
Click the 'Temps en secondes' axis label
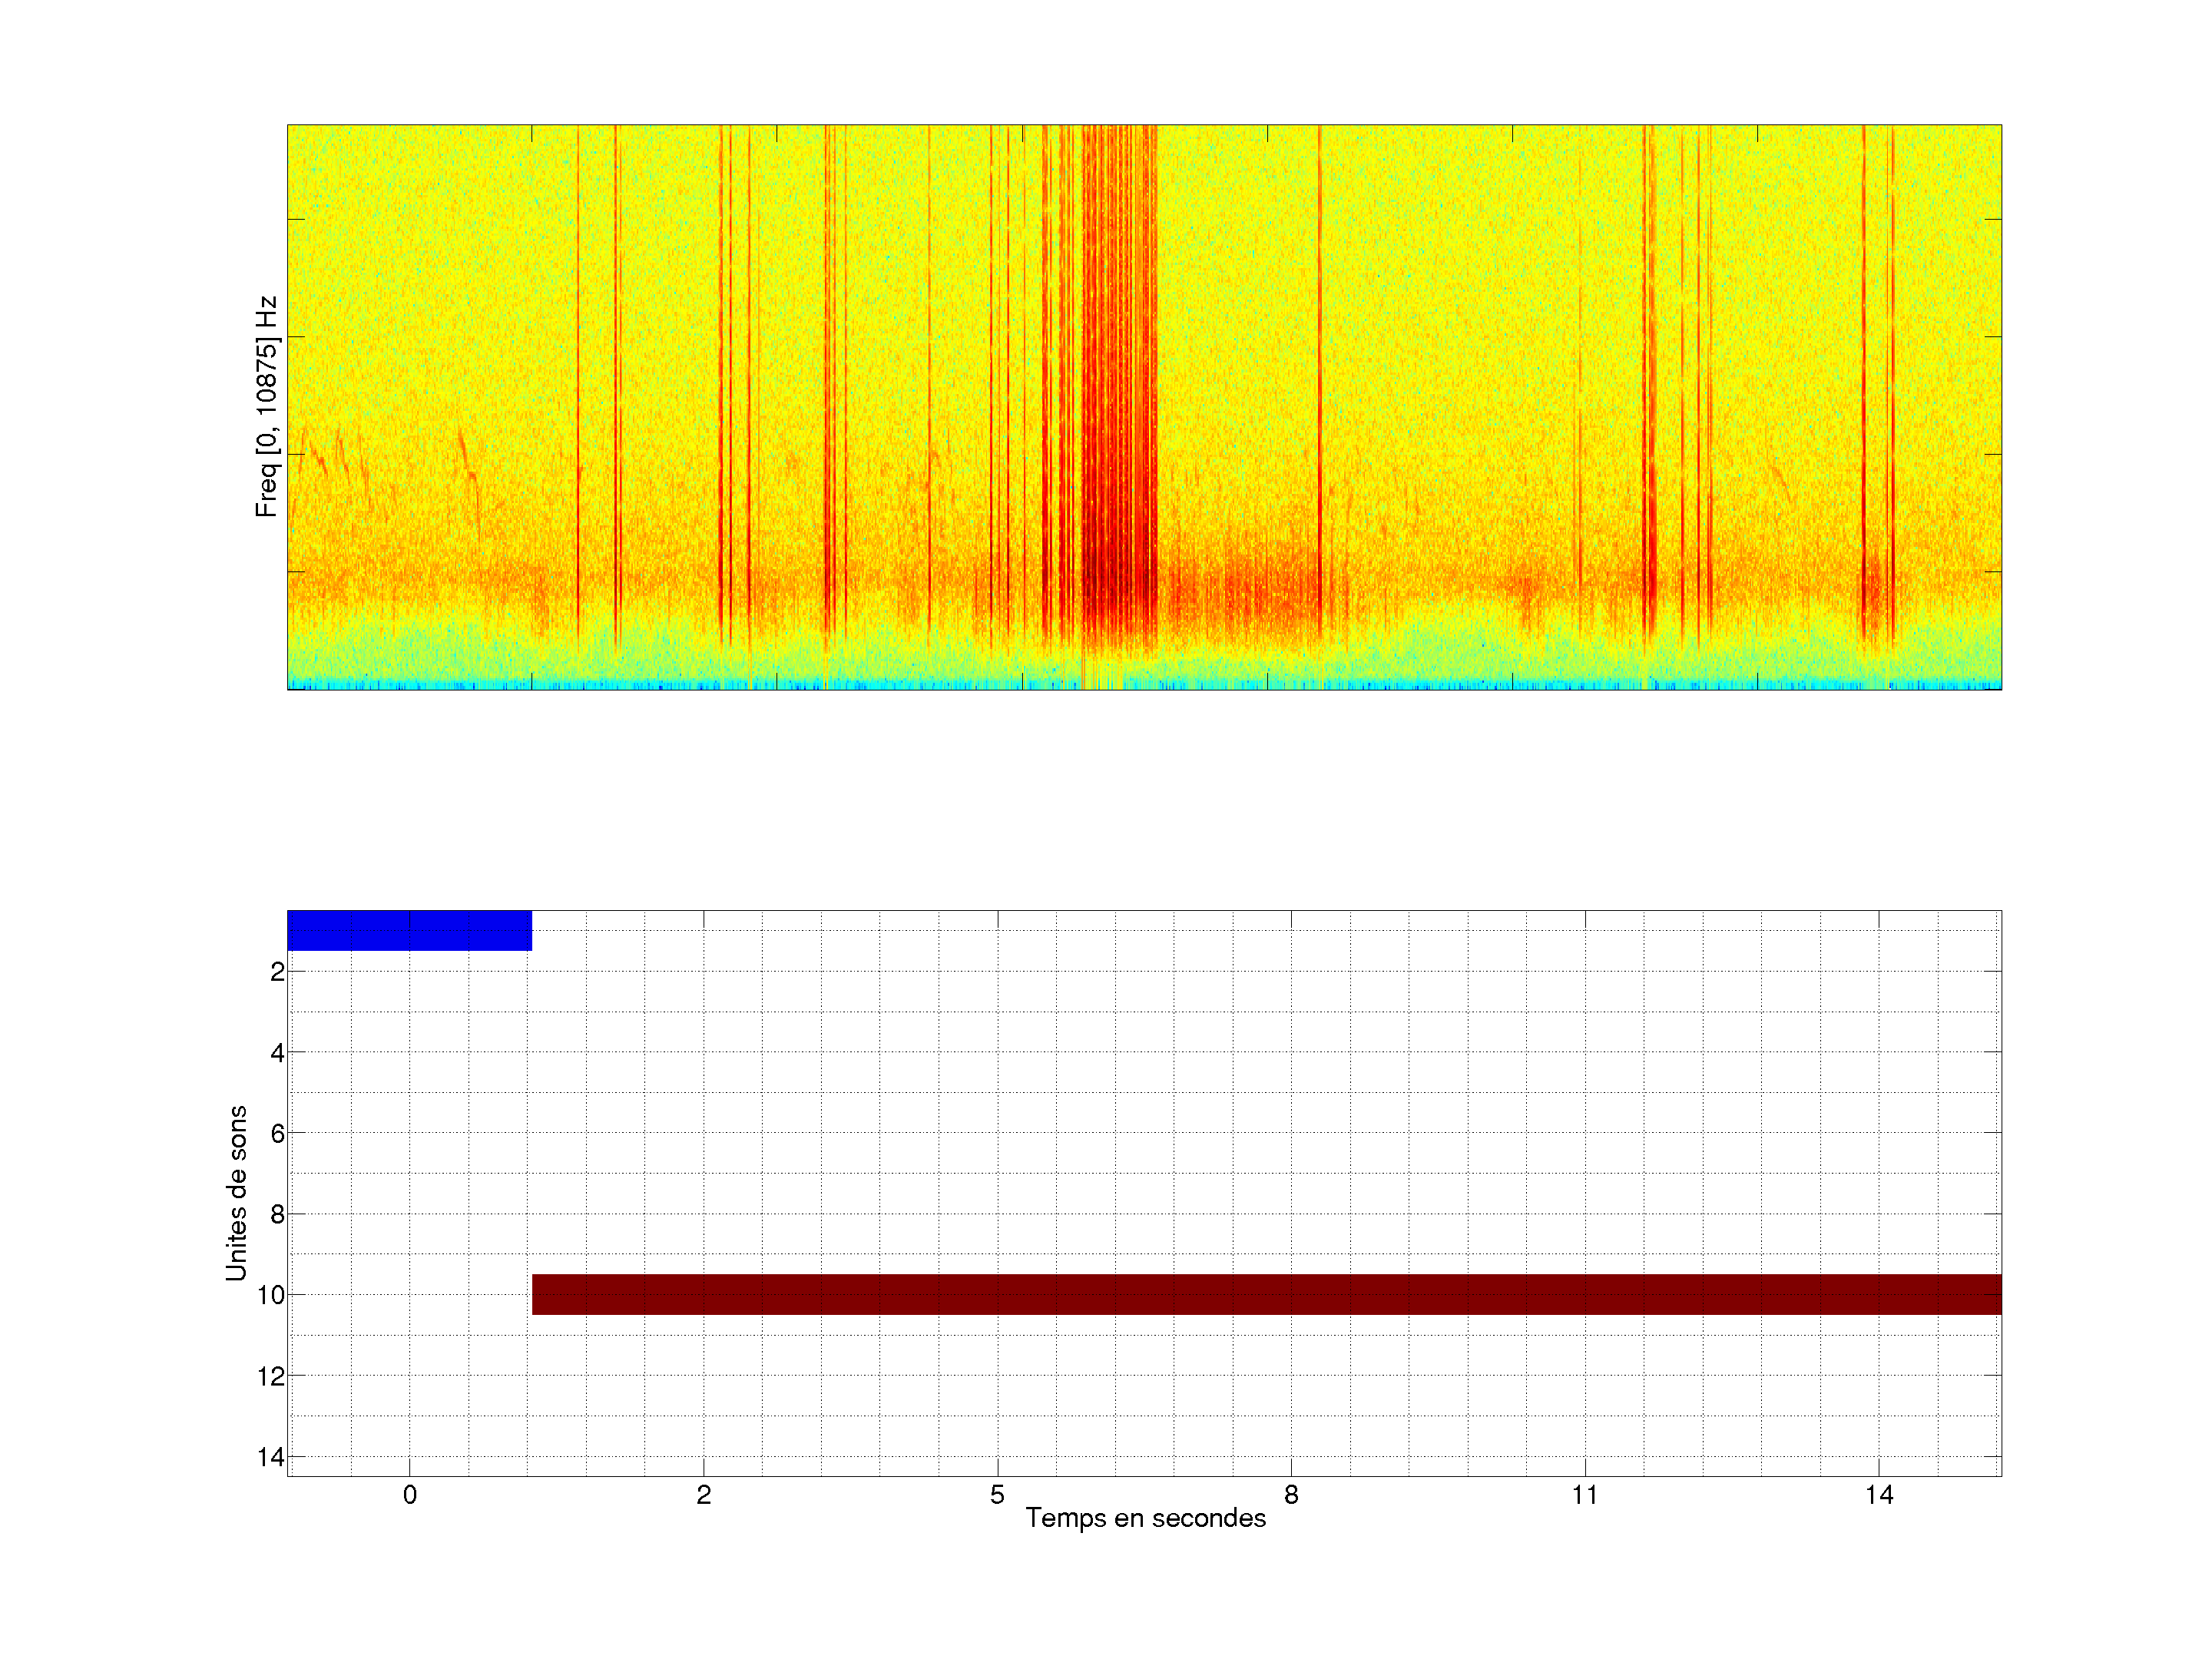click(x=1145, y=1518)
